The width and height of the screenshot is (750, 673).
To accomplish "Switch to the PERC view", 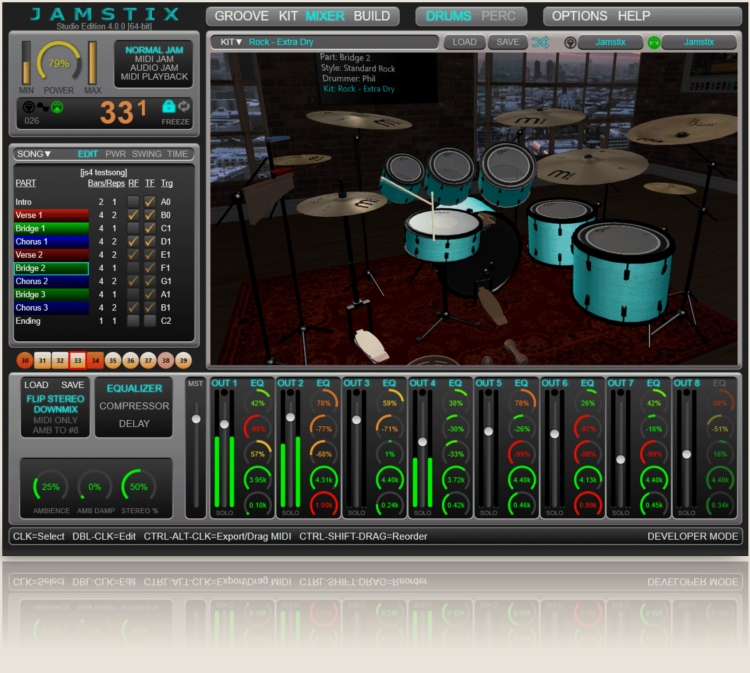I will point(498,16).
